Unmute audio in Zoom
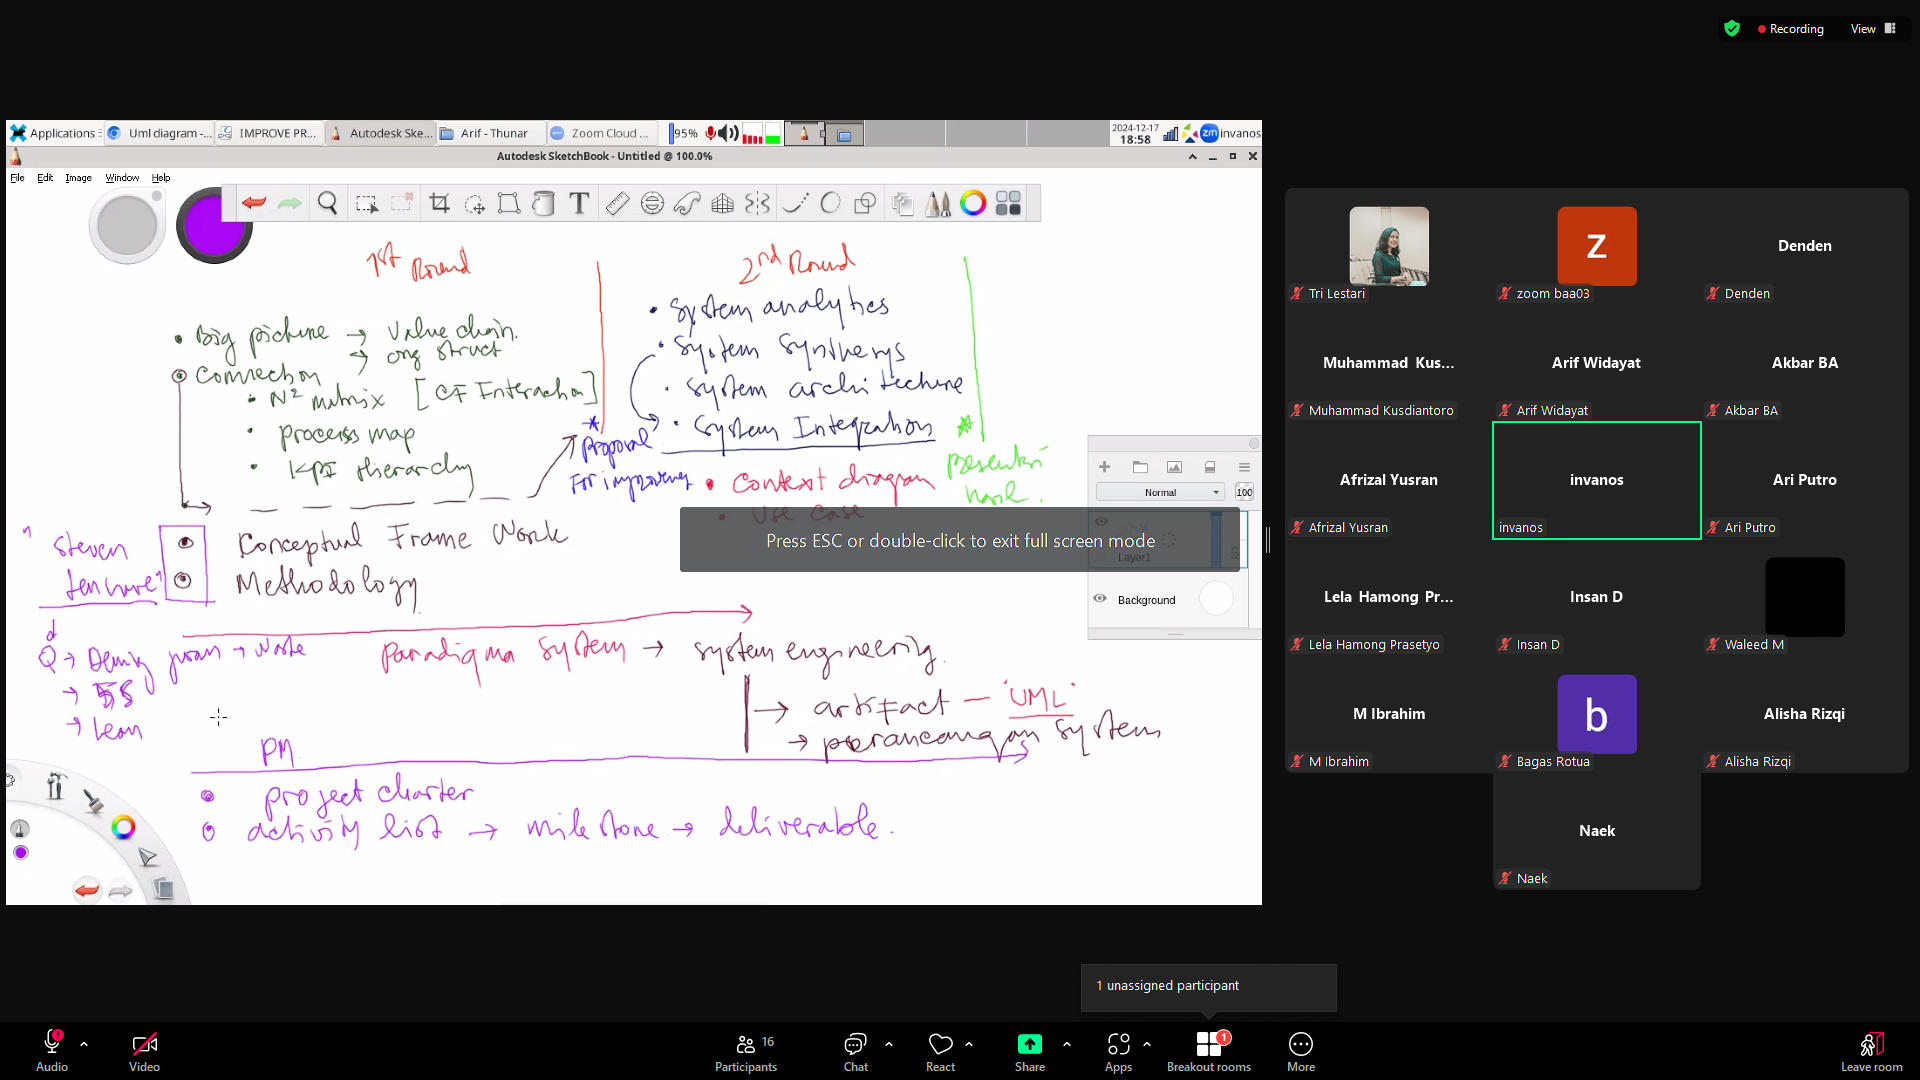The image size is (1920, 1080). 52,1051
